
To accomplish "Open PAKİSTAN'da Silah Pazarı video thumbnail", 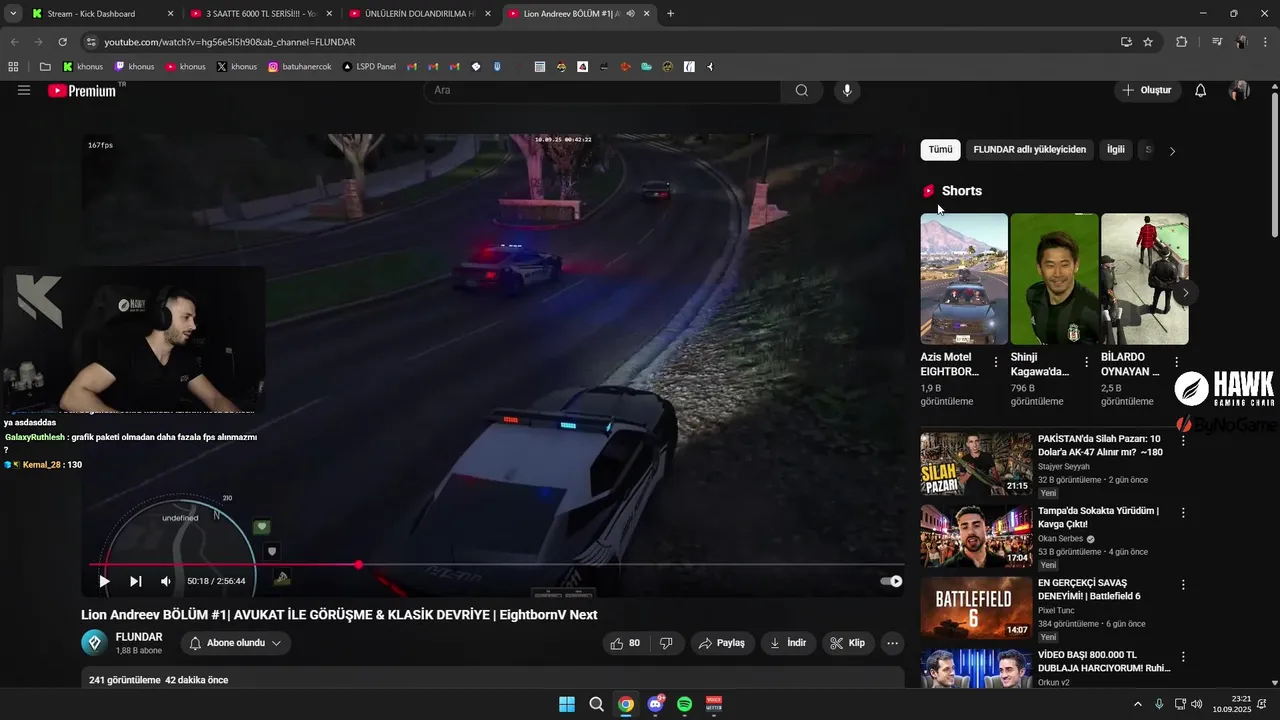I will [976, 463].
